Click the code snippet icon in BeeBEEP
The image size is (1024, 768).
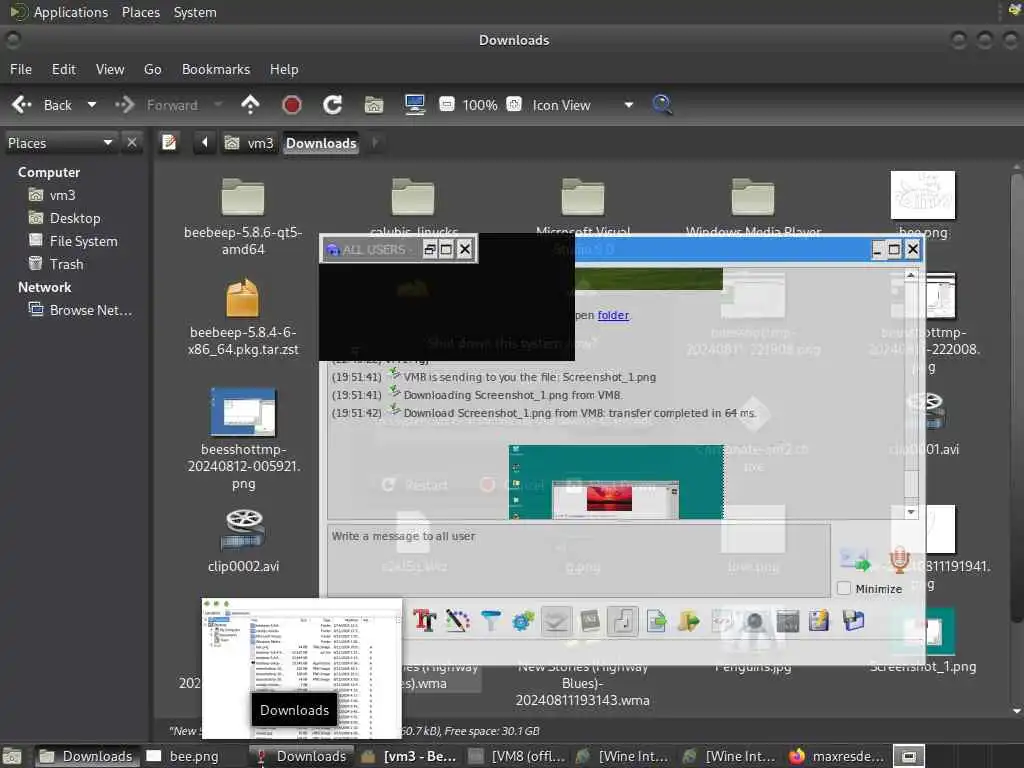click(x=722, y=620)
